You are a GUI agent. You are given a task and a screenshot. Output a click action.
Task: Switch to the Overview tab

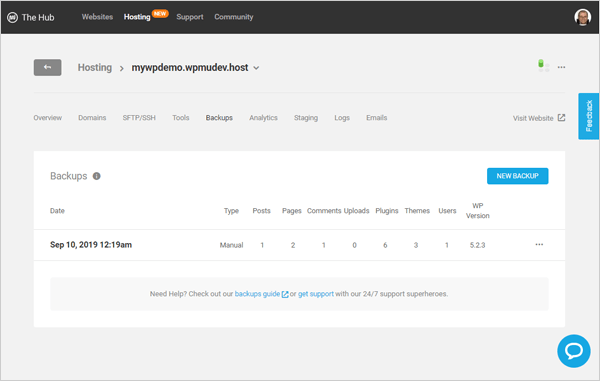pos(47,118)
